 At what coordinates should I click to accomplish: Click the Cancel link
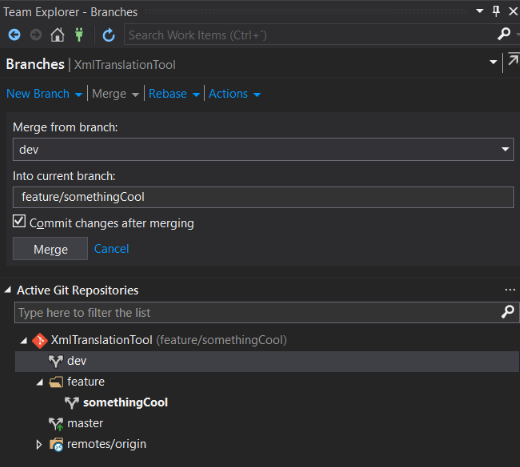111,249
